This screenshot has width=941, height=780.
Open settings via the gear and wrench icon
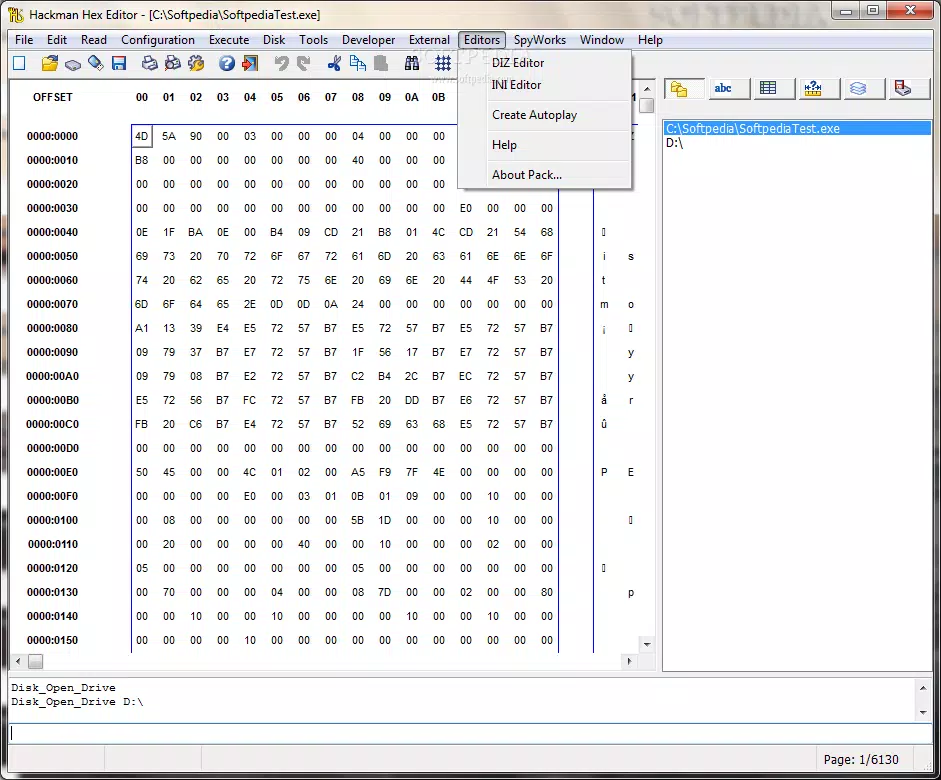click(x=196, y=63)
